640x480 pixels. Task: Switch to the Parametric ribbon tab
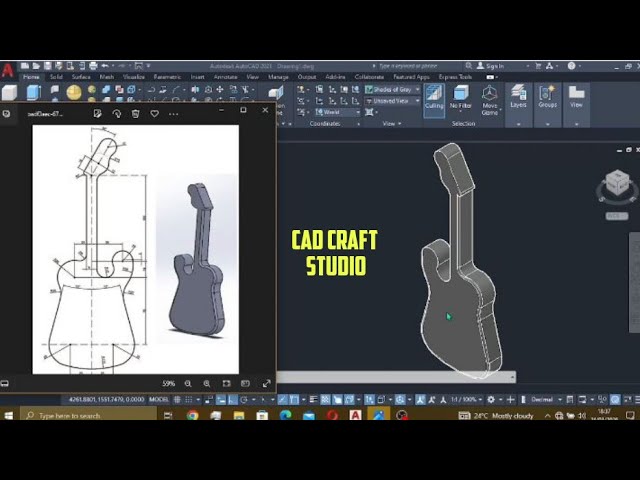[x=167, y=77]
